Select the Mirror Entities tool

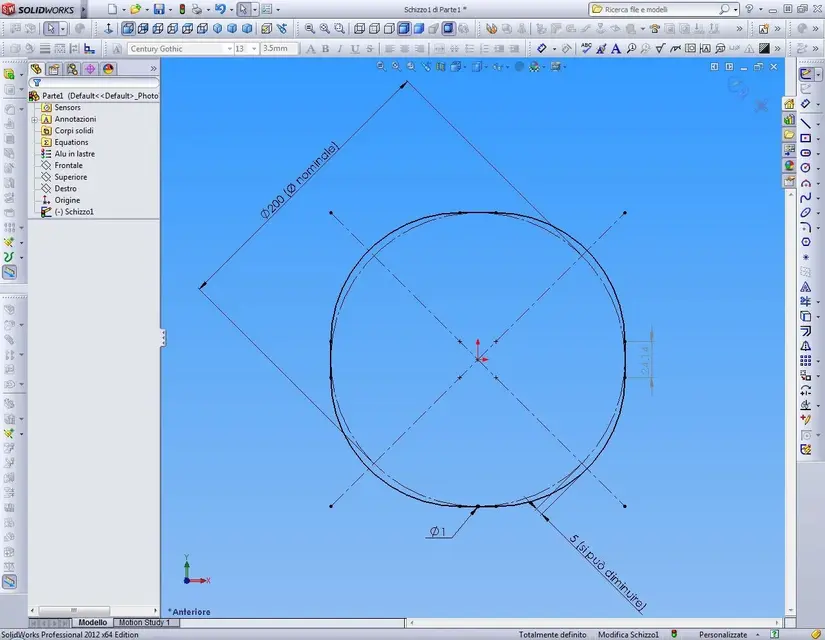806,346
